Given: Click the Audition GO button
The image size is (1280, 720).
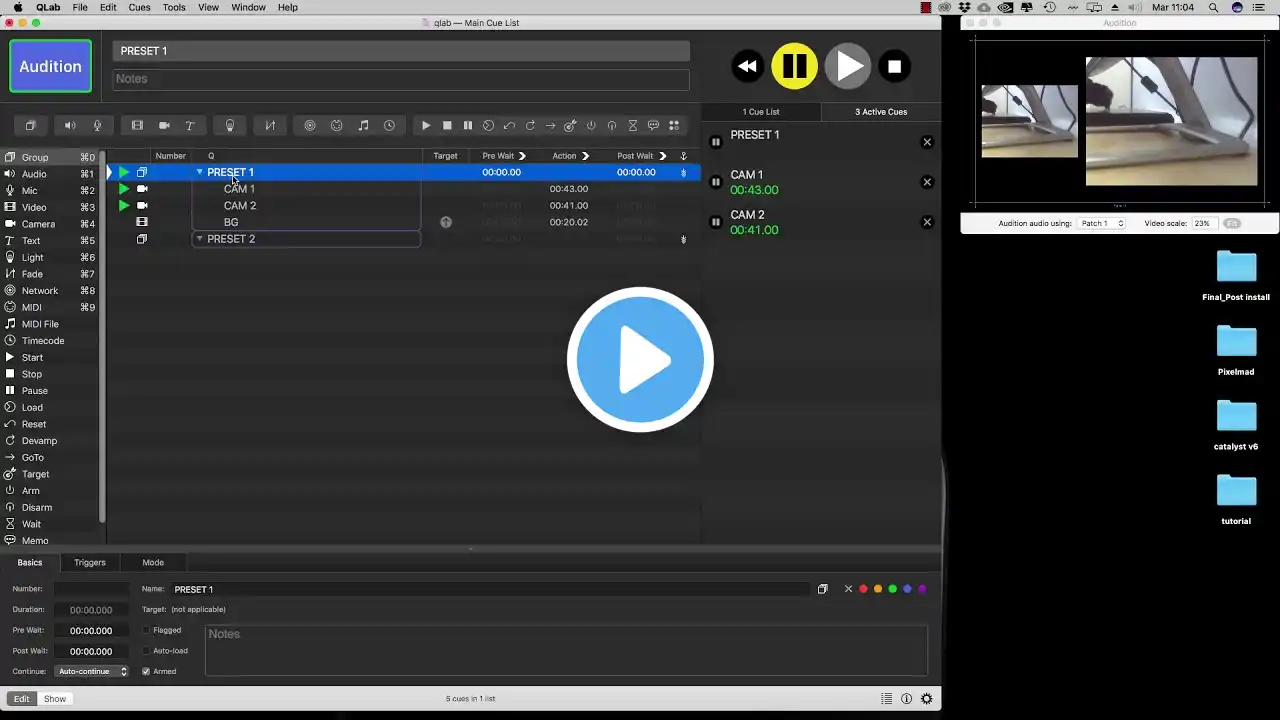Looking at the screenshot, I should [50, 67].
